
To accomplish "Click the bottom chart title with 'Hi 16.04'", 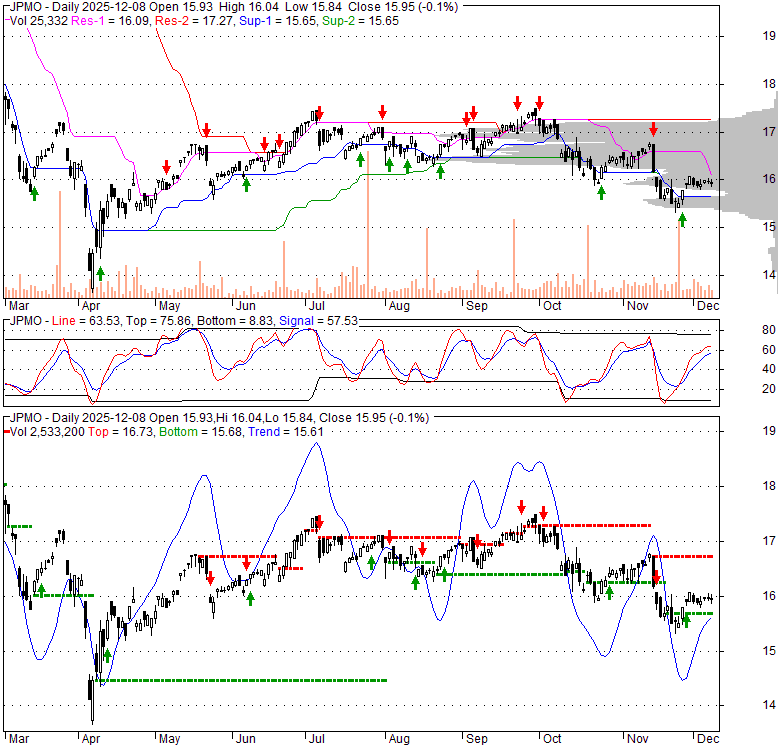I will pos(219,418).
